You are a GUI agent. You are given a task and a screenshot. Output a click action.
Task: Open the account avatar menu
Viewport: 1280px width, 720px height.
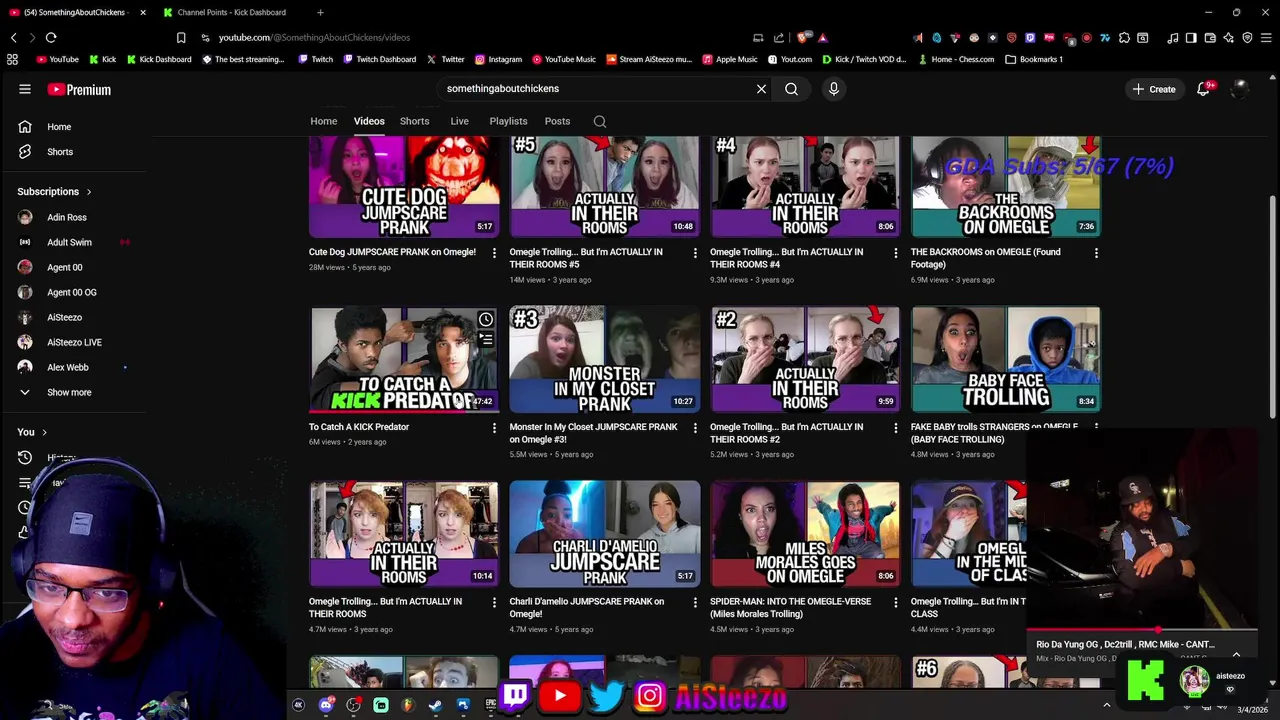tap(1240, 89)
